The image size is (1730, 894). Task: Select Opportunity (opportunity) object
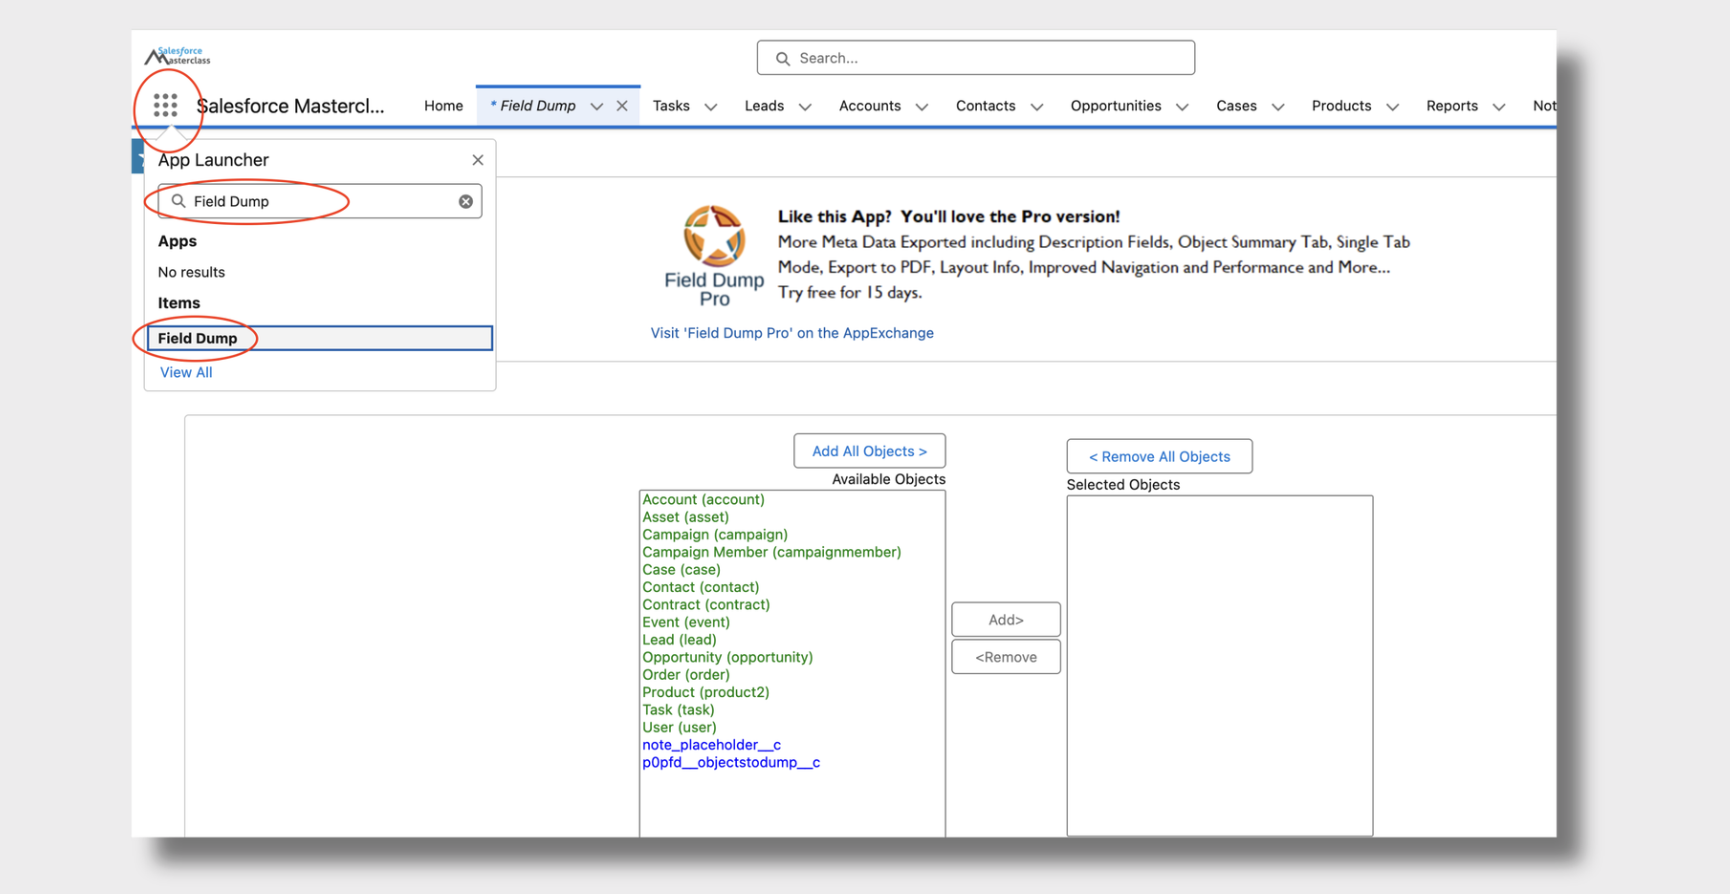(x=727, y=657)
